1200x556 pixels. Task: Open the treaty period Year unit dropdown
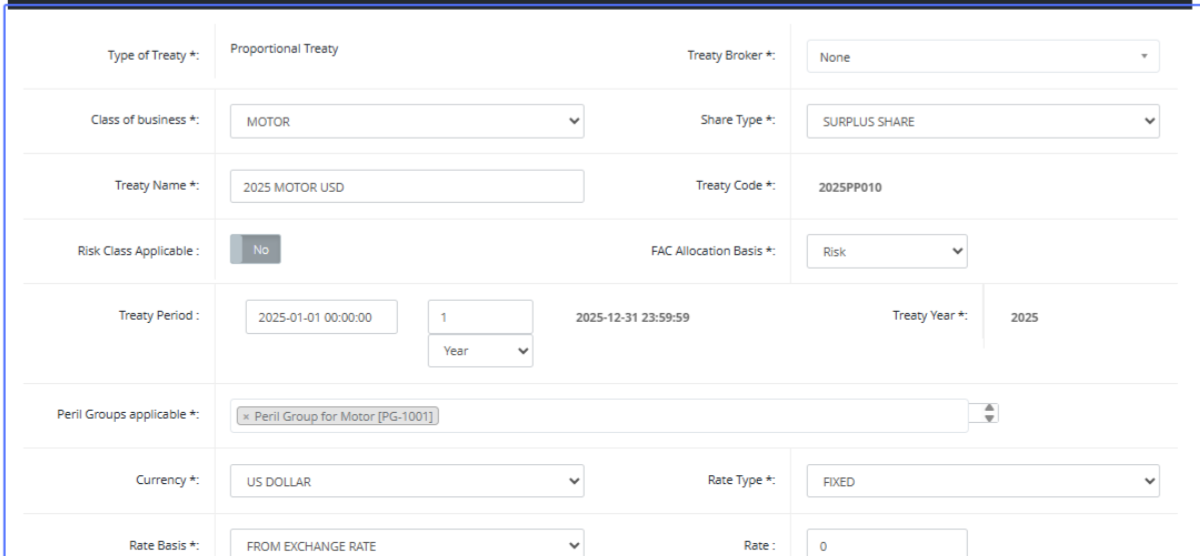480,351
